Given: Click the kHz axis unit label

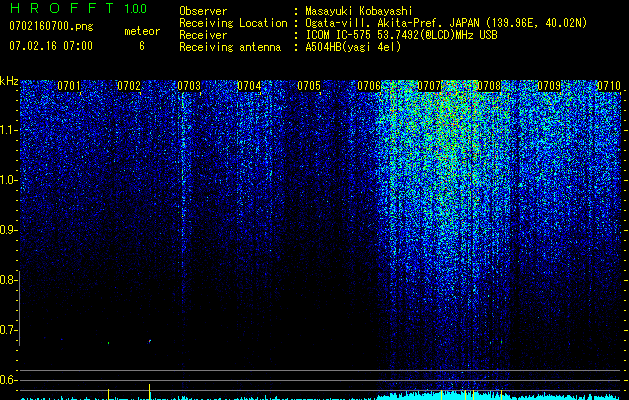Looking at the screenshot, I should click(9, 81).
